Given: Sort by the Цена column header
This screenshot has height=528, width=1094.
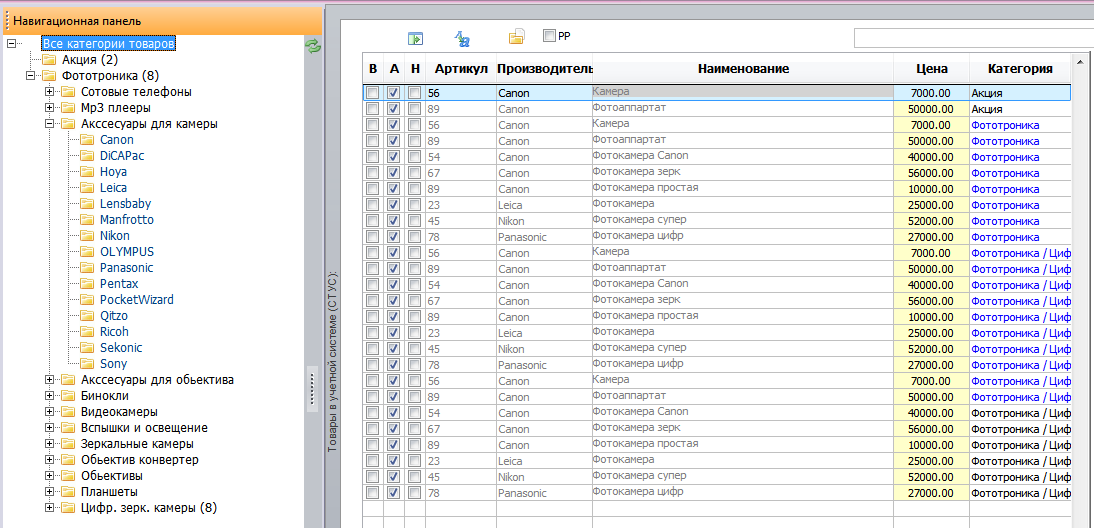Looking at the screenshot, I should coord(931,68).
